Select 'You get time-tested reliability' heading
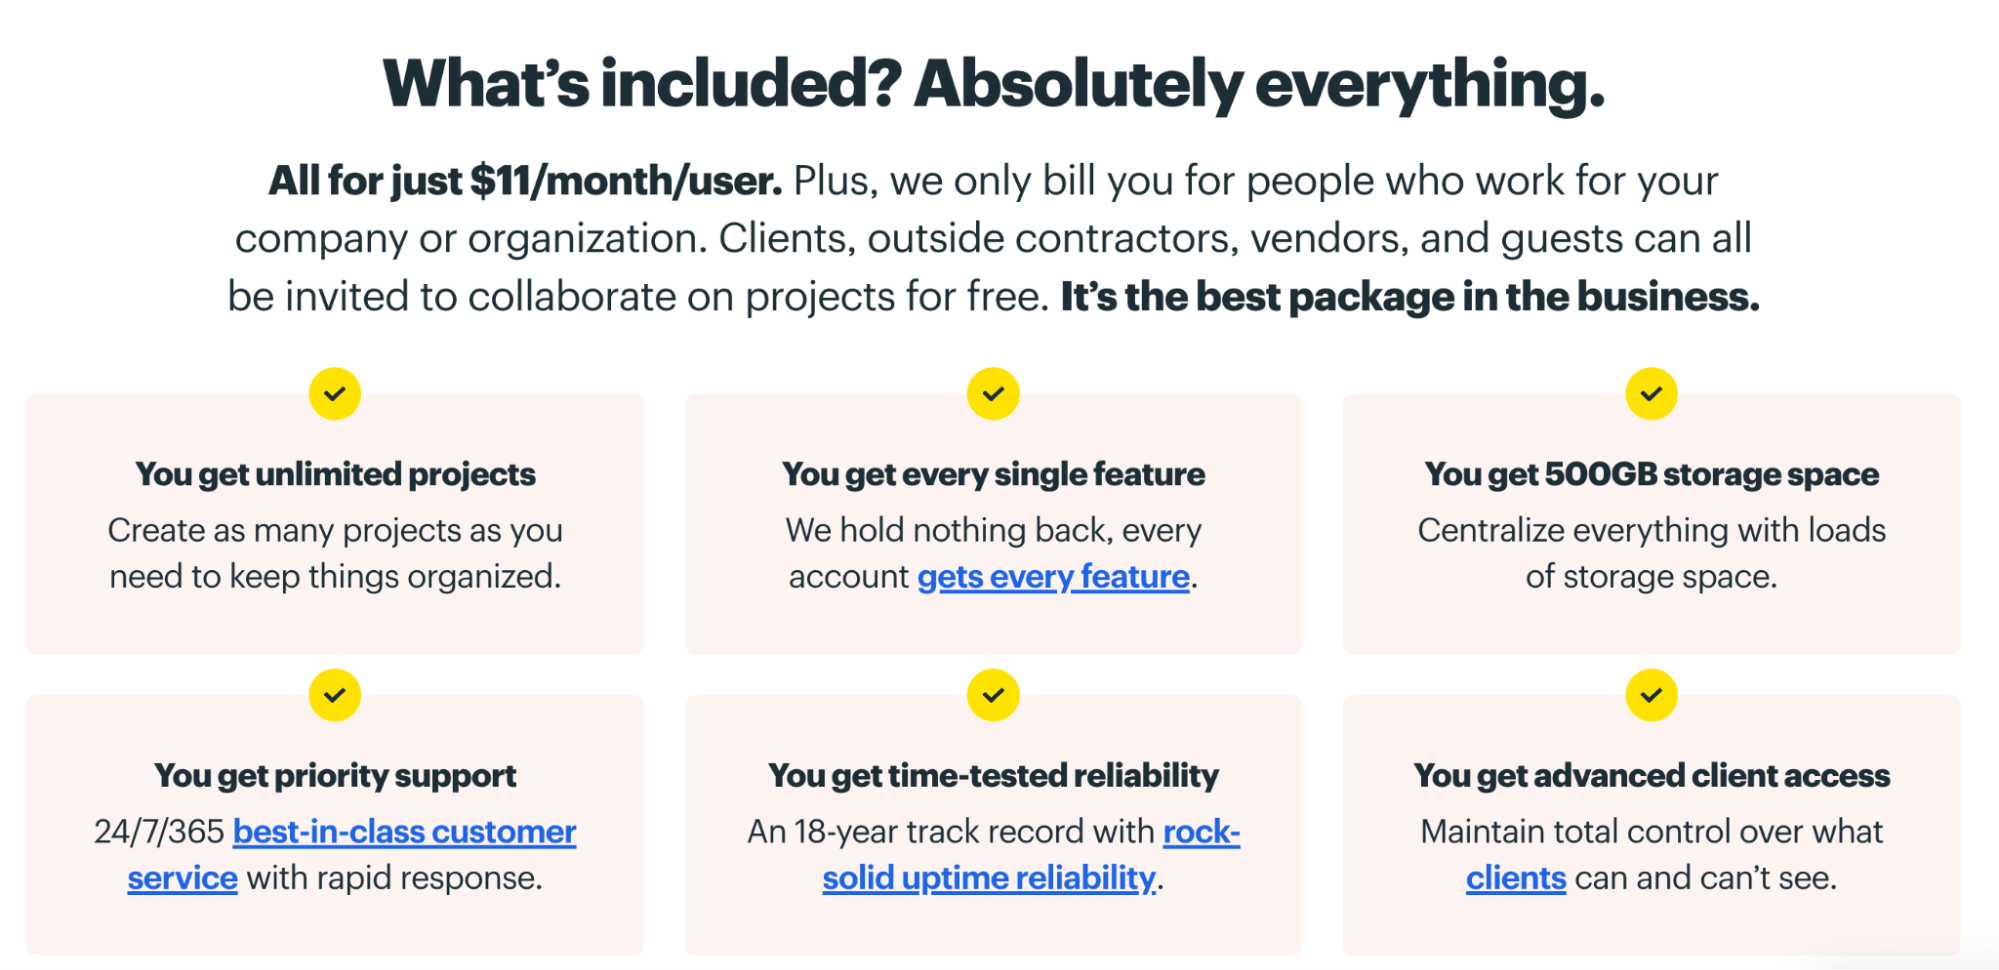This screenshot has height=970, width=1999. (993, 776)
